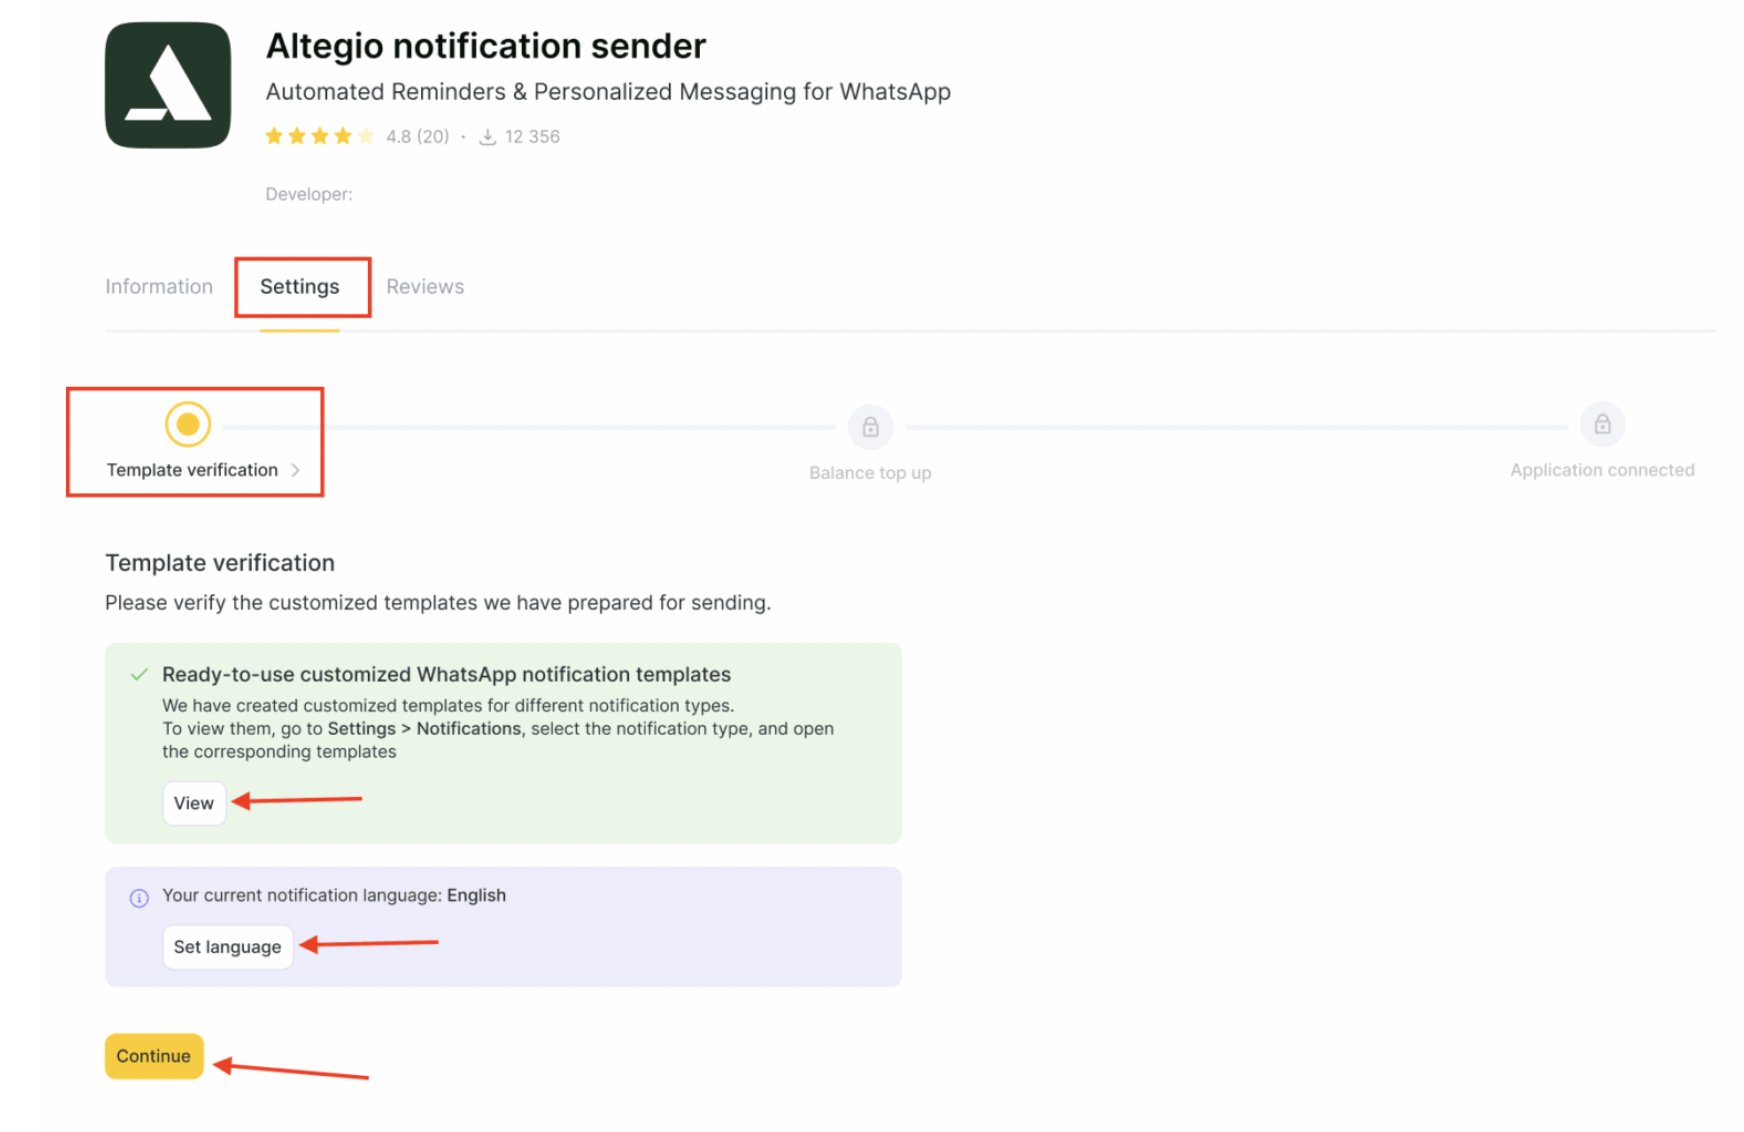This screenshot has height=1132, width=1744.
Task: Click the download count icon
Action: [x=488, y=137]
